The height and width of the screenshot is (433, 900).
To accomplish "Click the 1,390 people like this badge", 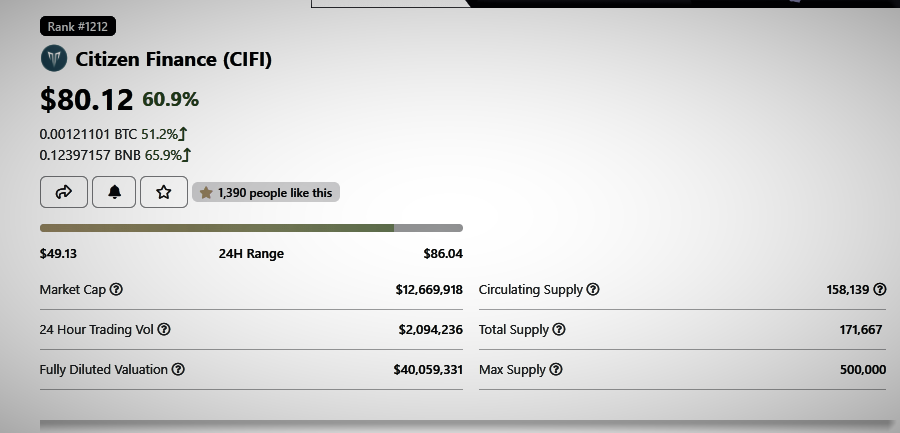I will (266, 192).
